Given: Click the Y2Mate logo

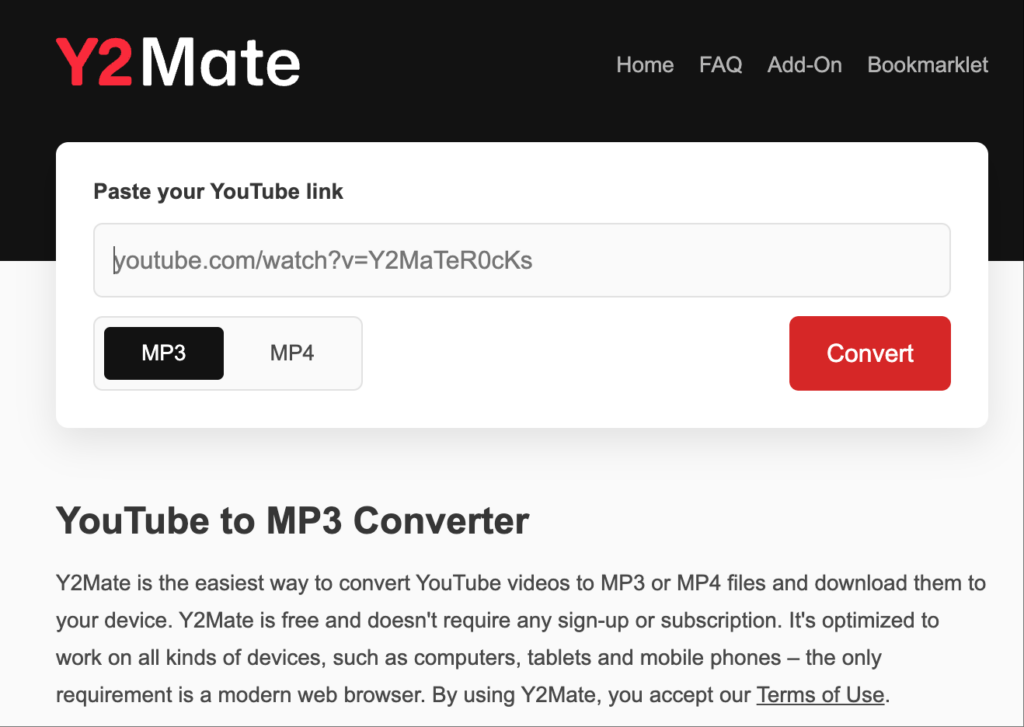Looking at the screenshot, I should (x=178, y=61).
